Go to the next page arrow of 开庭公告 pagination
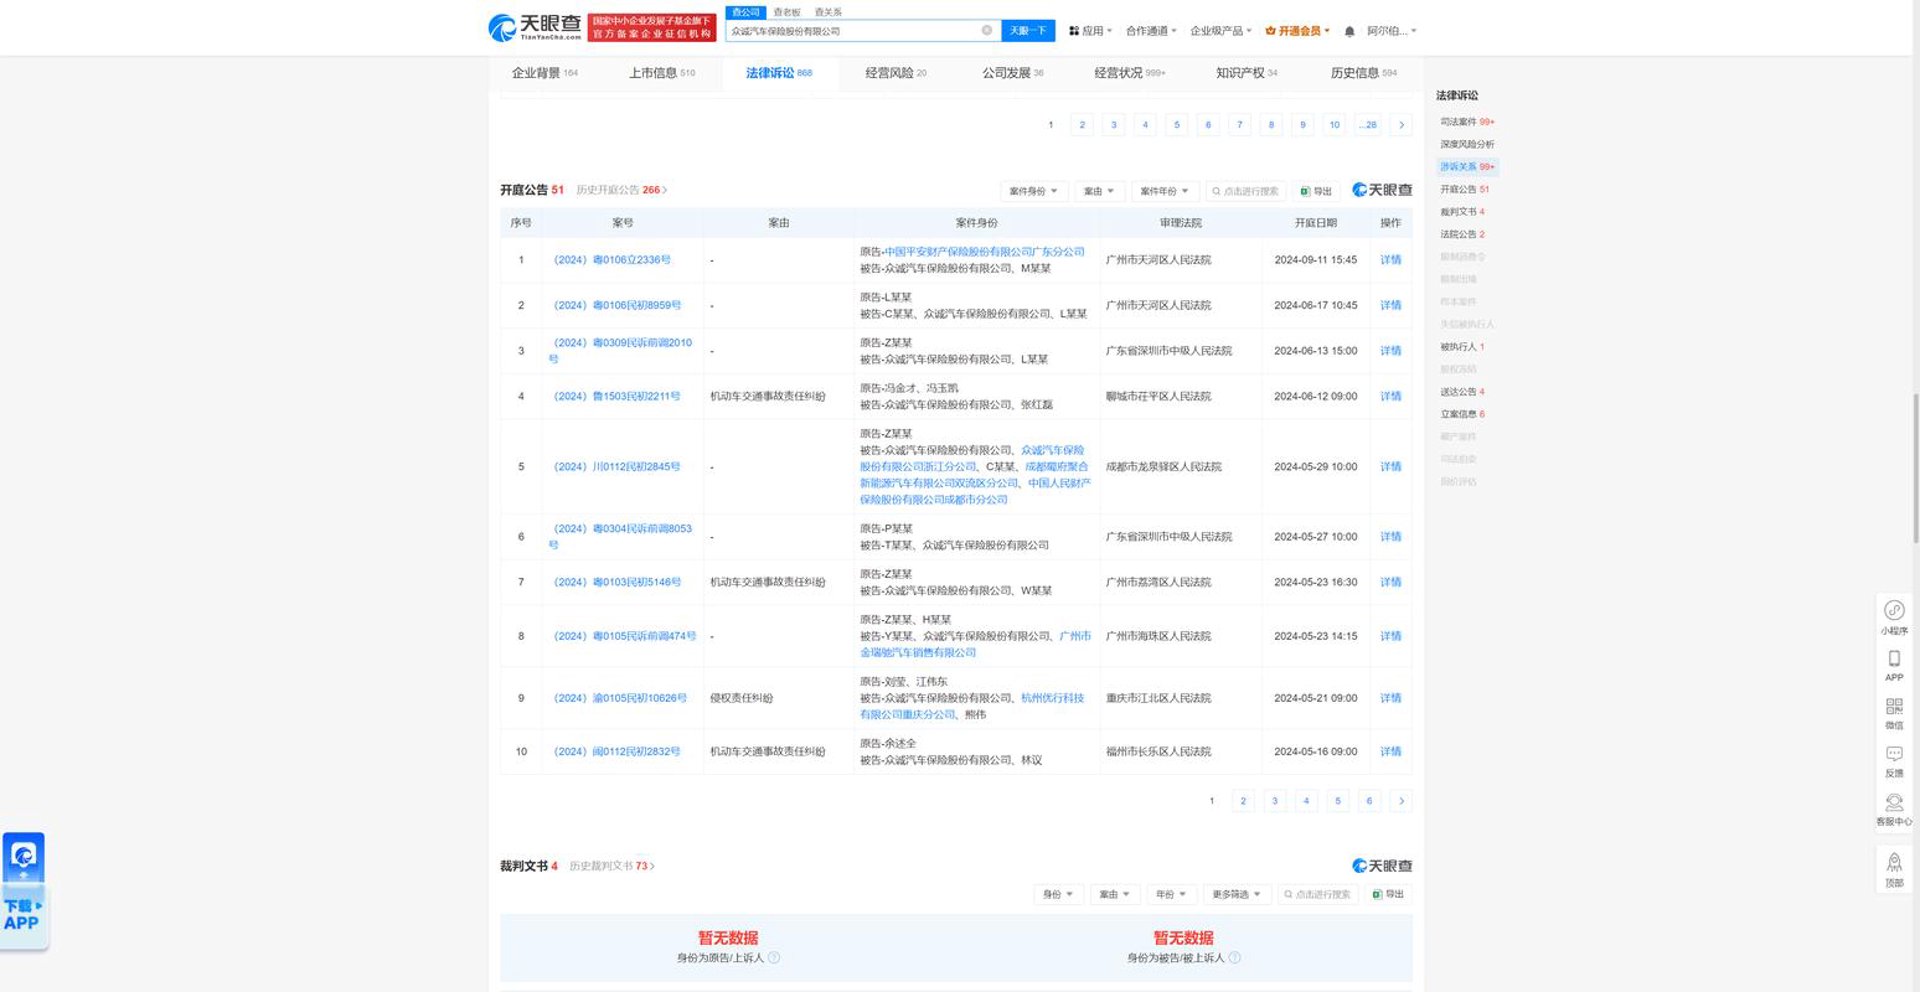This screenshot has width=1920, height=992. point(1401,801)
